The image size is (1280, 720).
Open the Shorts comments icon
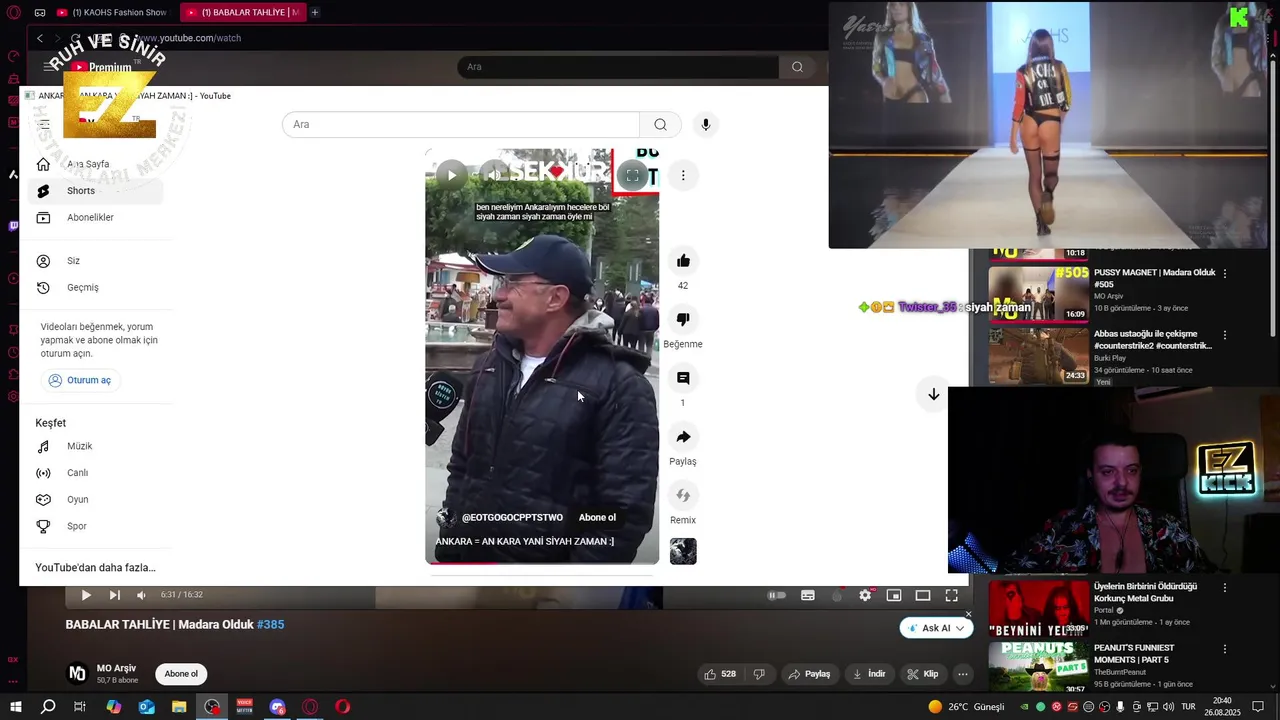tap(683, 378)
